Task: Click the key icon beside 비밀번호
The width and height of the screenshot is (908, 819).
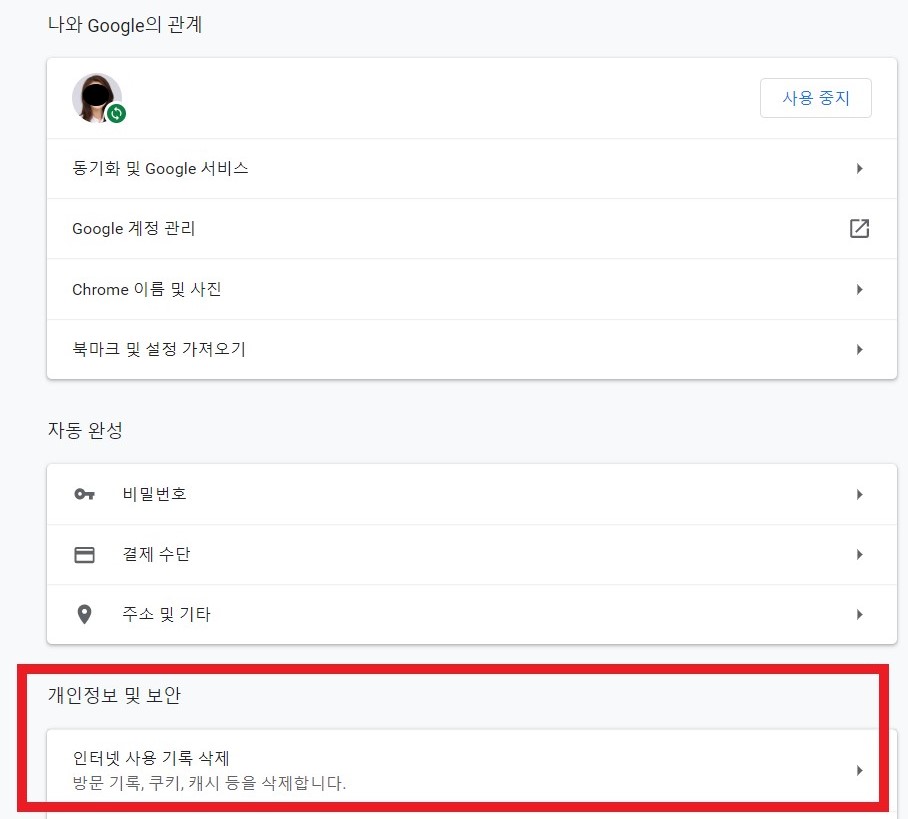Action: tap(85, 494)
